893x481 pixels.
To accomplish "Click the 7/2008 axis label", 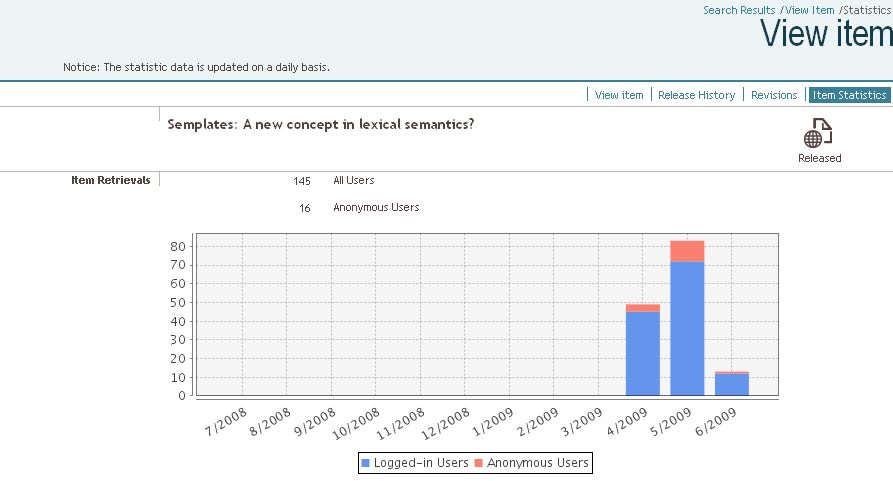I will coord(225,421).
